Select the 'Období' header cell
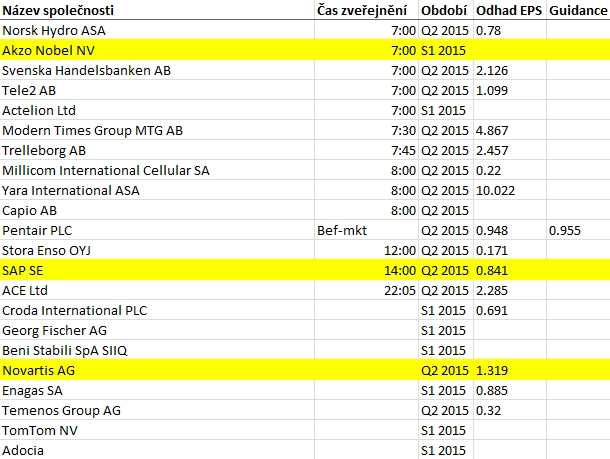Viewport: 610px width, 459px height. (446, 10)
